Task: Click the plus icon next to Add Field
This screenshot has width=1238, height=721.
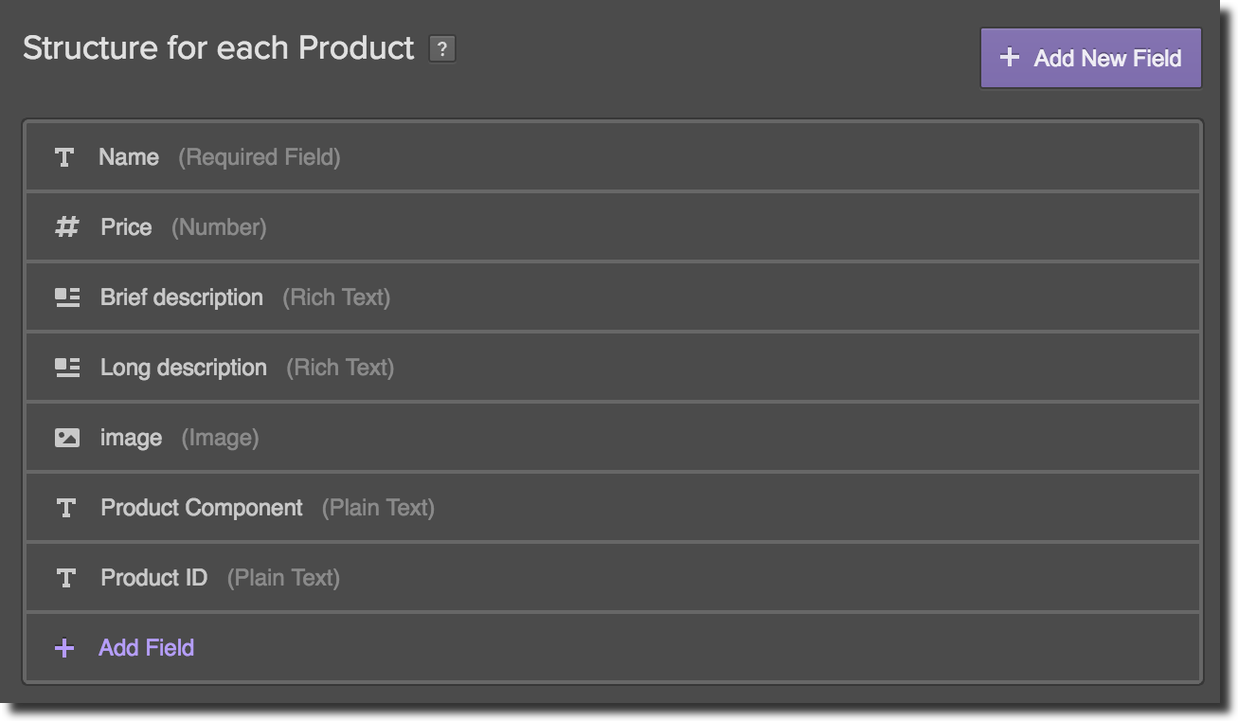Action: pos(64,648)
